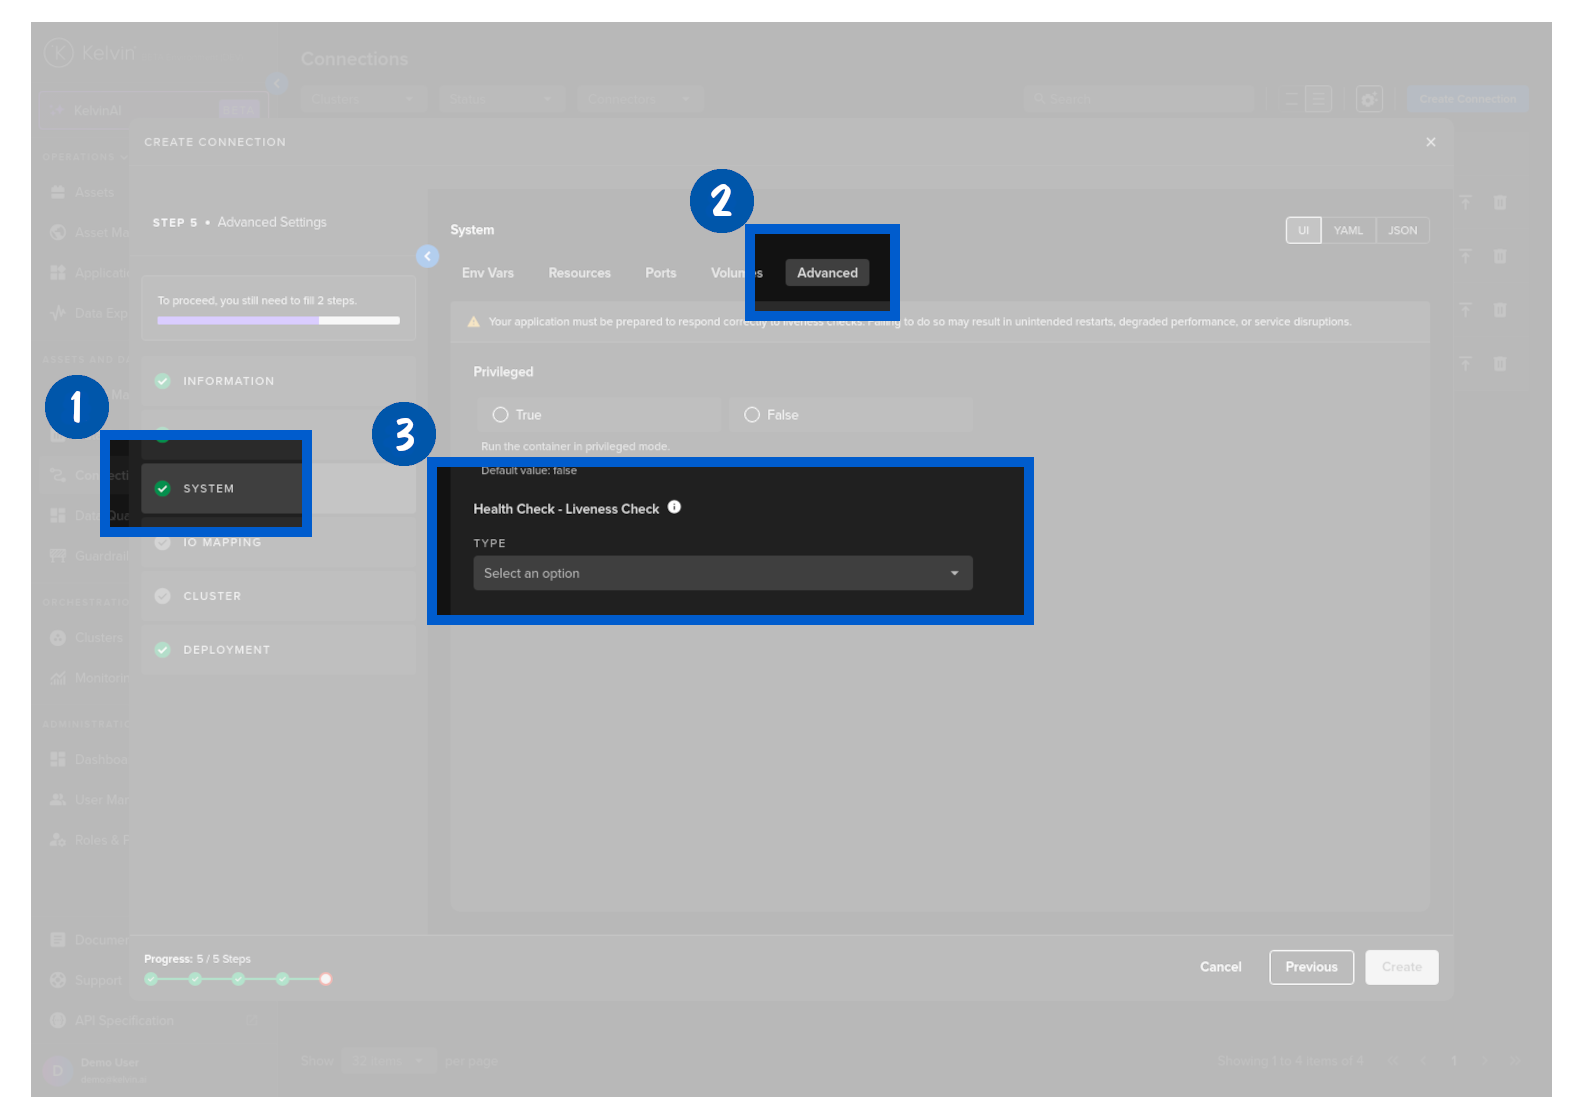Viewport: 1584px width, 1120px height.
Task: Switch to the Resources tab
Action: pyautogui.click(x=579, y=273)
